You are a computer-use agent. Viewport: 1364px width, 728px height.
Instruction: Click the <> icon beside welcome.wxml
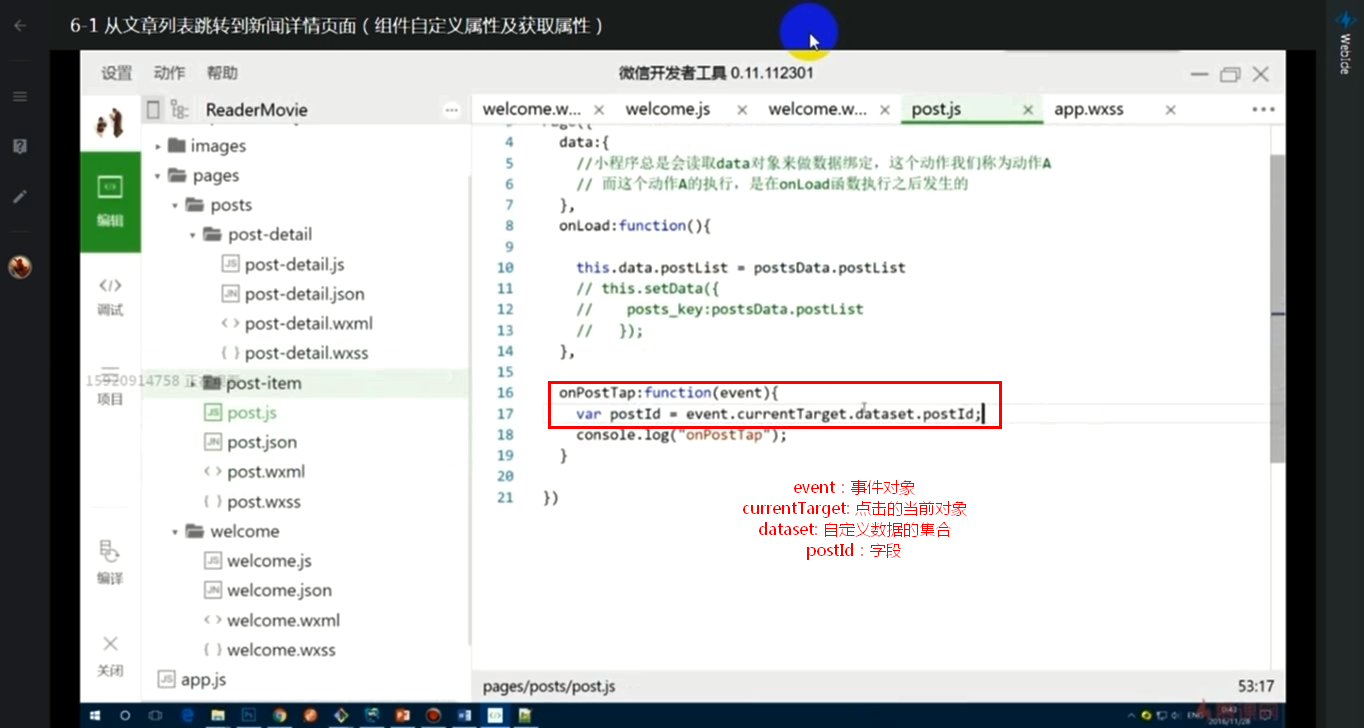(x=212, y=620)
